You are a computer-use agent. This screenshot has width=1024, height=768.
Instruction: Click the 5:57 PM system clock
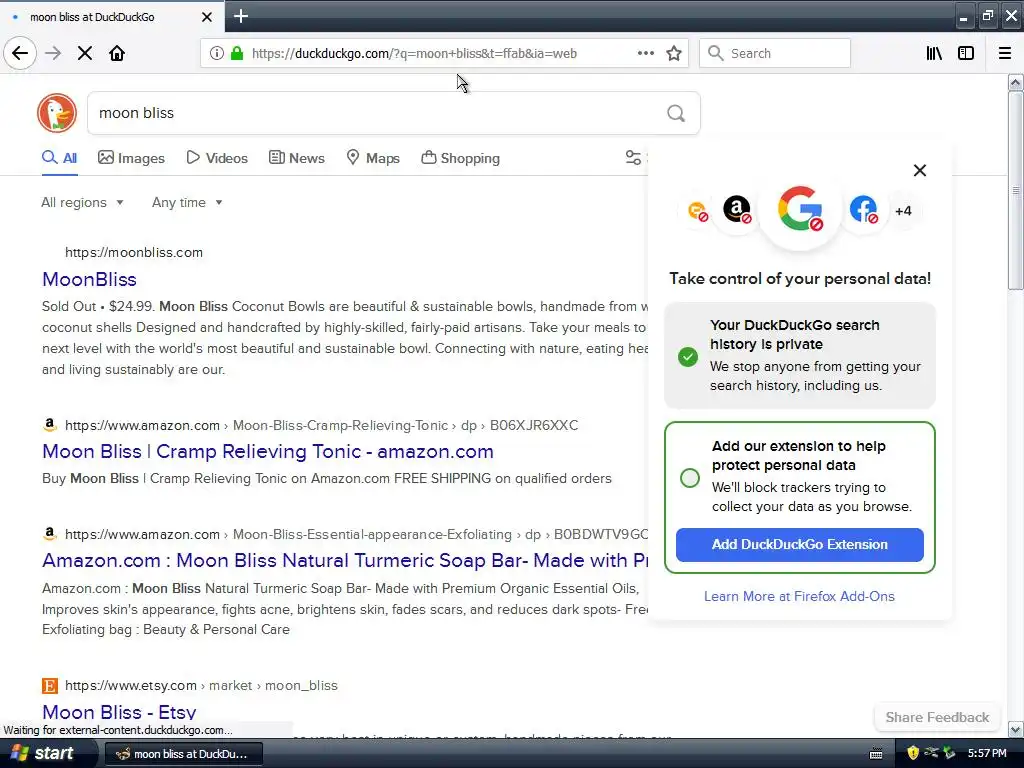[987, 753]
